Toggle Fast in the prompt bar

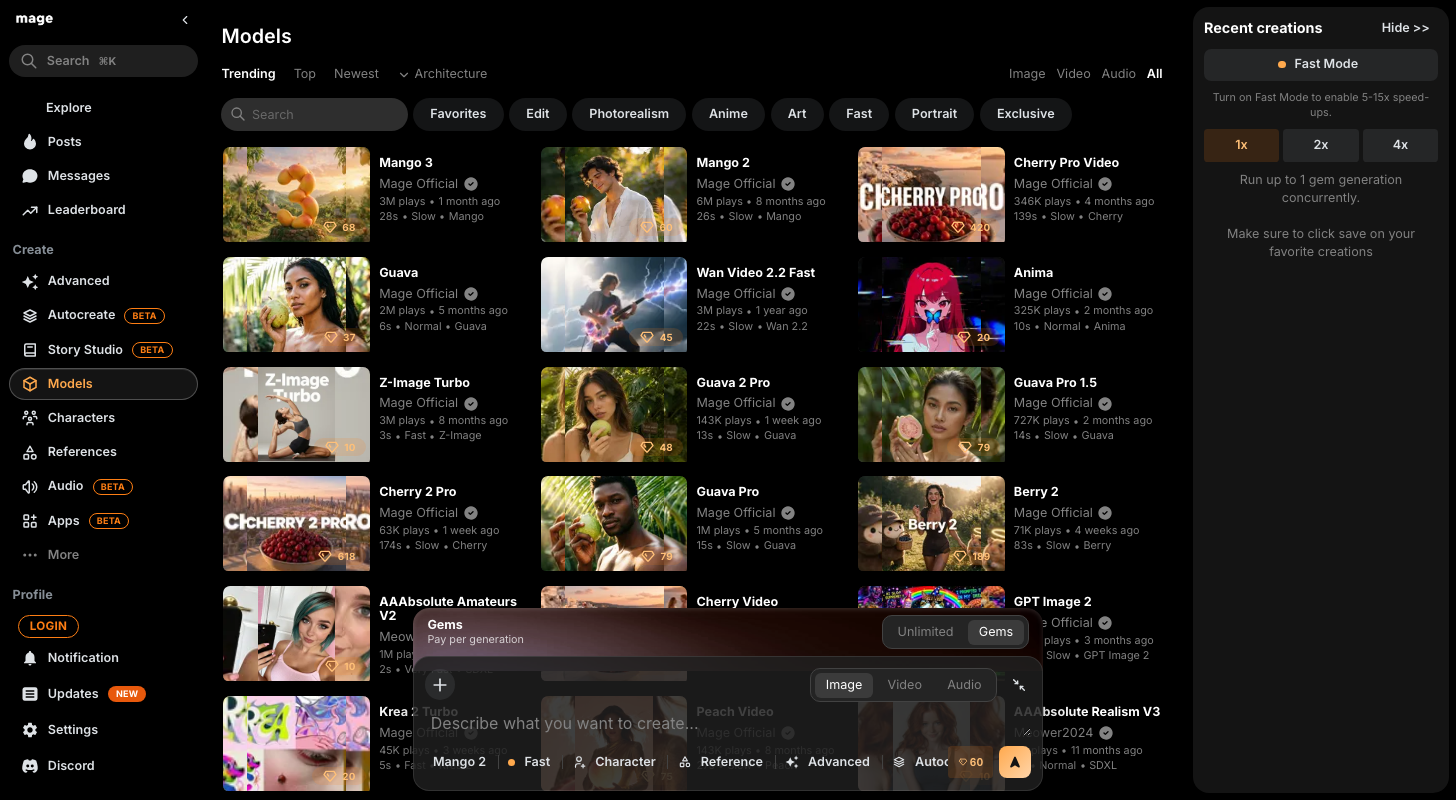529,762
